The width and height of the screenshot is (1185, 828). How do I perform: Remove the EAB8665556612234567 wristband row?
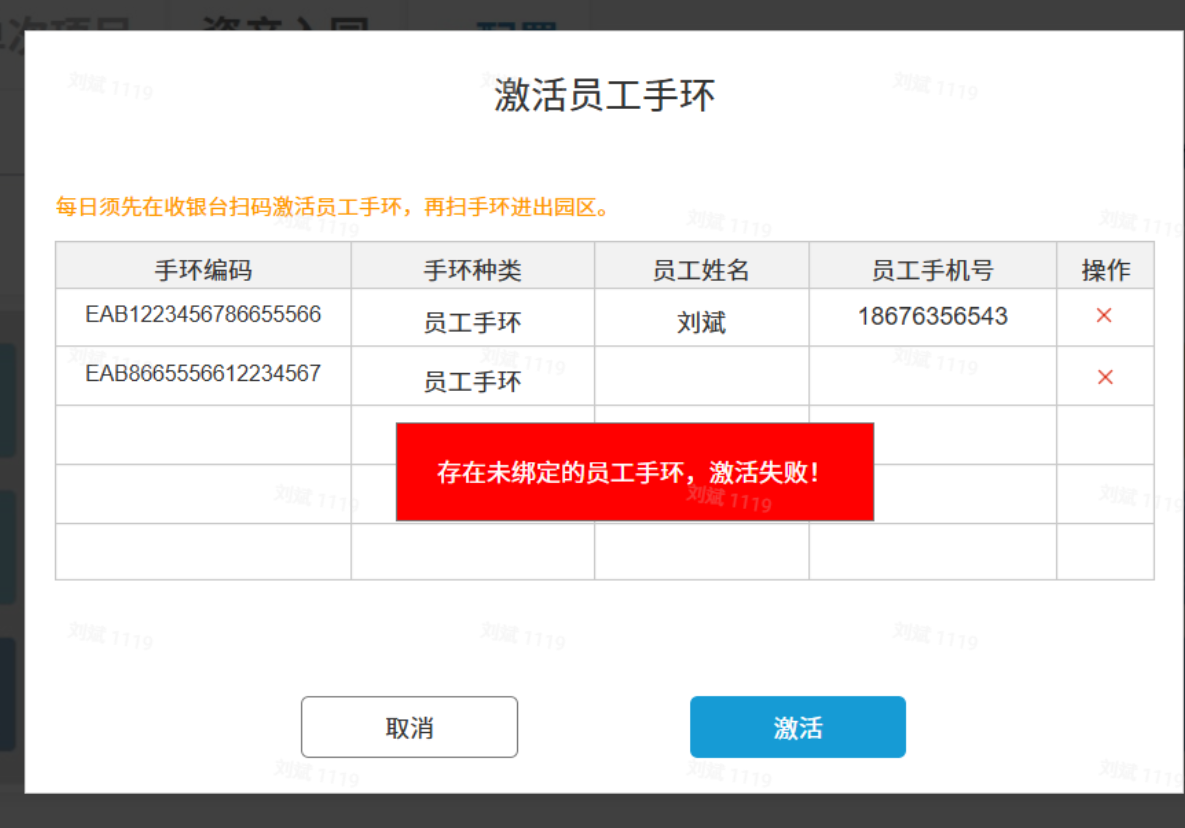(1104, 377)
